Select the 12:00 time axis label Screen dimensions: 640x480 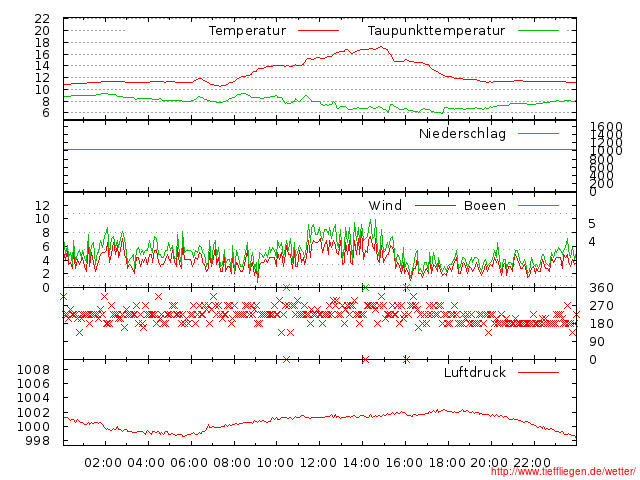click(318, 462)
